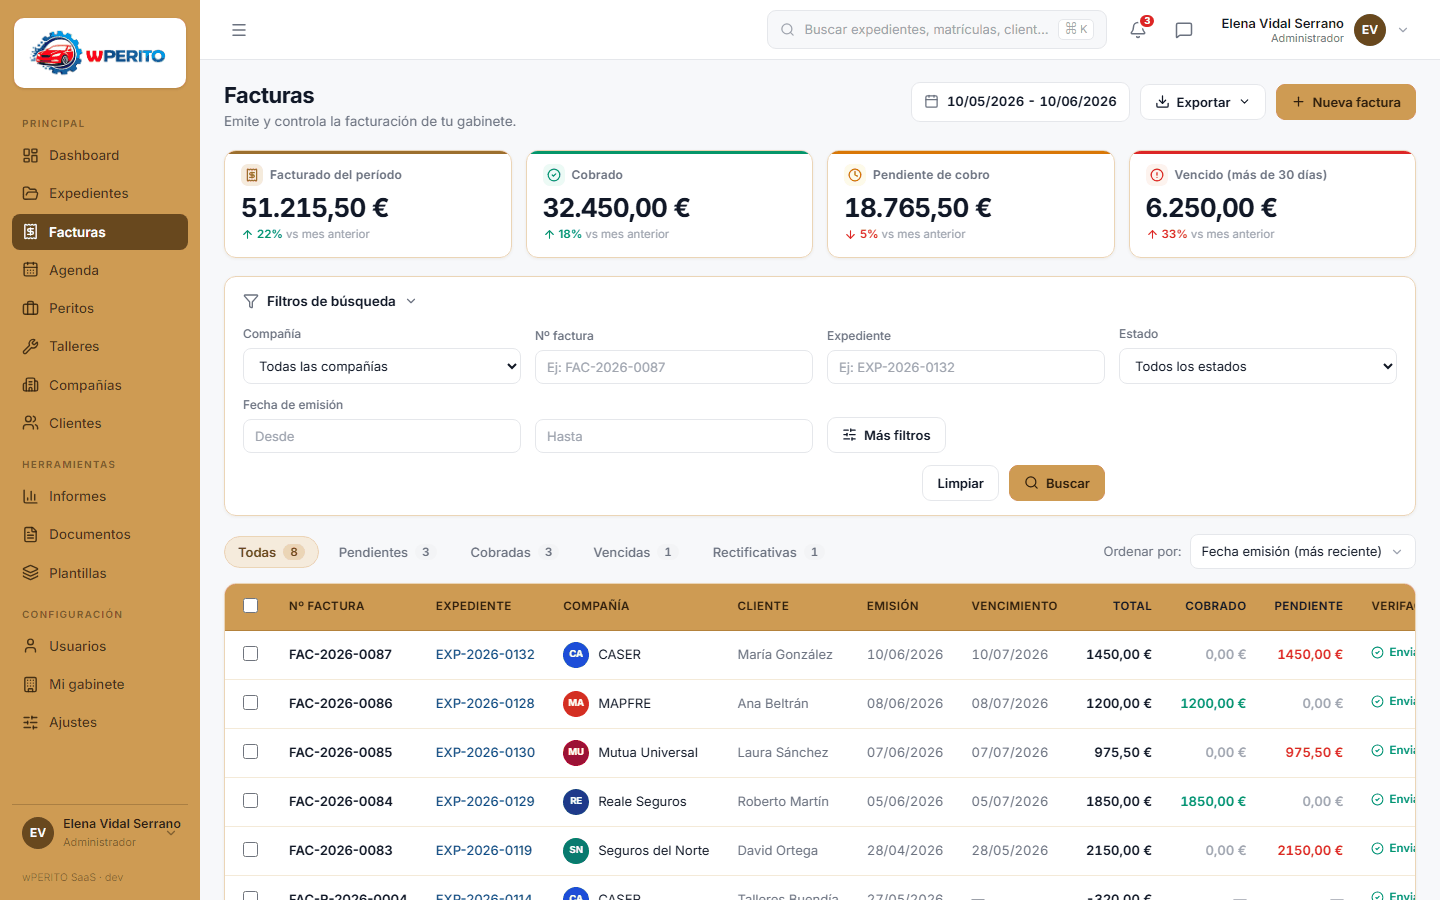Click the Nueva factura button

pyautogui.click(x=1346, y=102)
